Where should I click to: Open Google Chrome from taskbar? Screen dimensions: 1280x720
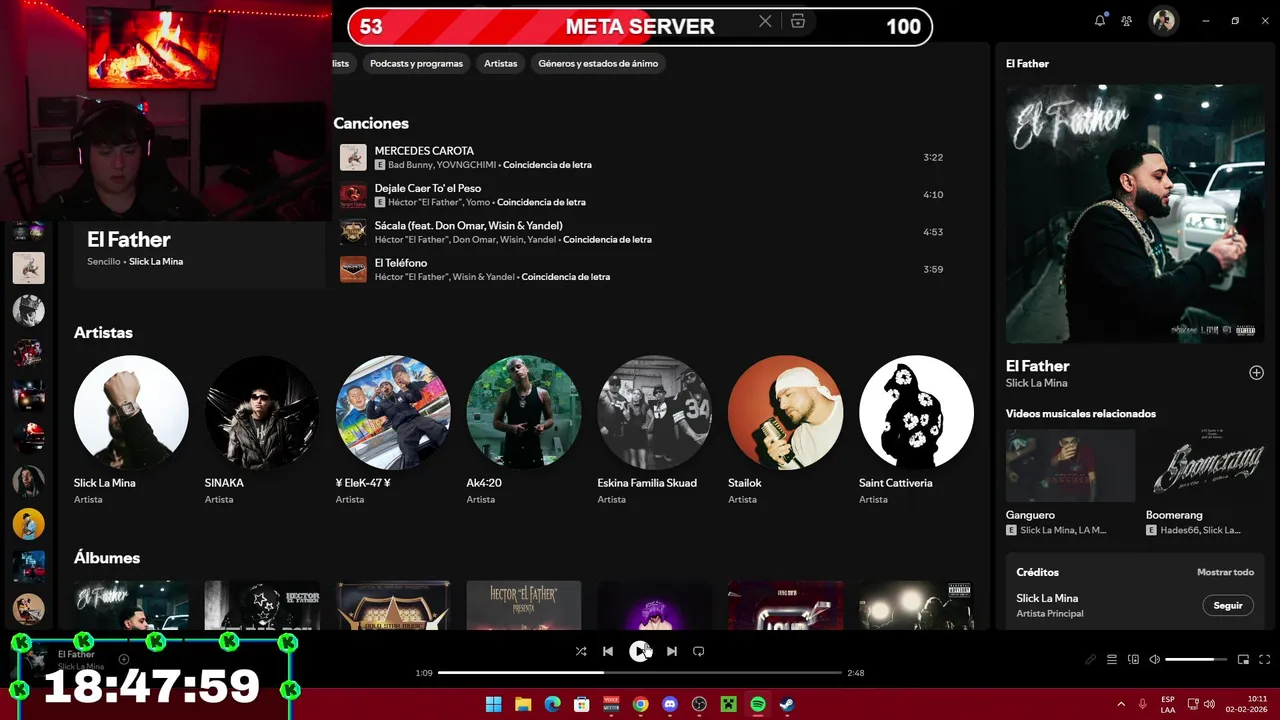[640, 704]
